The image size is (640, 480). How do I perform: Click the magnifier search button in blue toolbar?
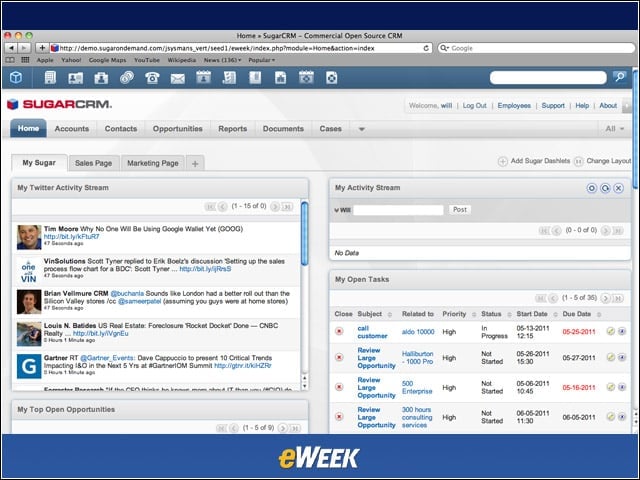click(620, 77)
